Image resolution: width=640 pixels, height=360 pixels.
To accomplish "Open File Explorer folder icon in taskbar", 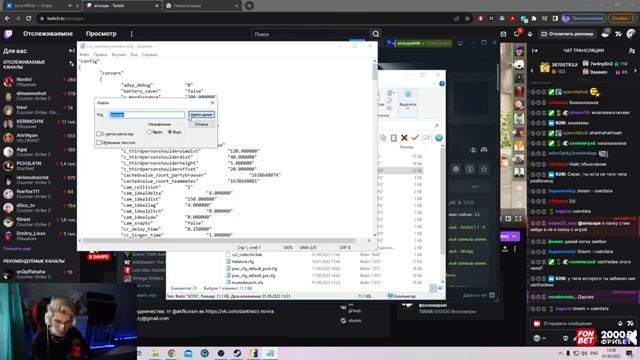I will [x=156, y=353].
